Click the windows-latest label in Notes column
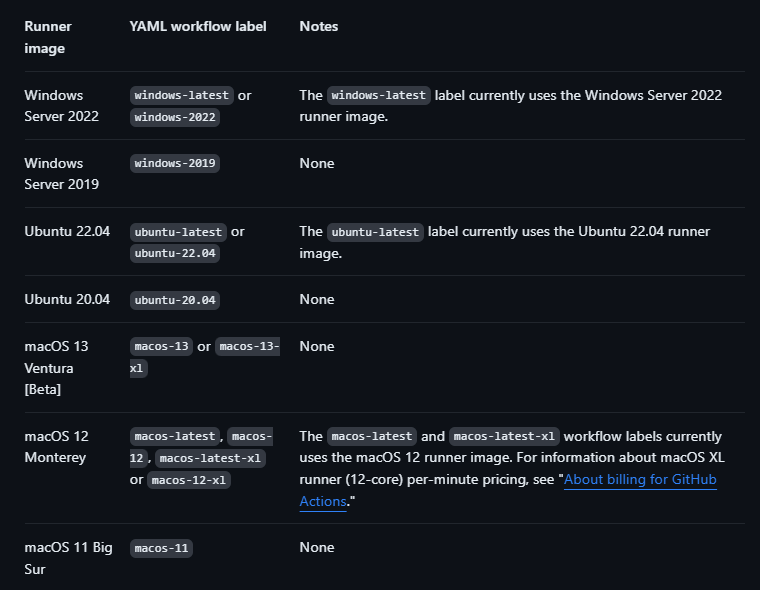 pos(379,96)
